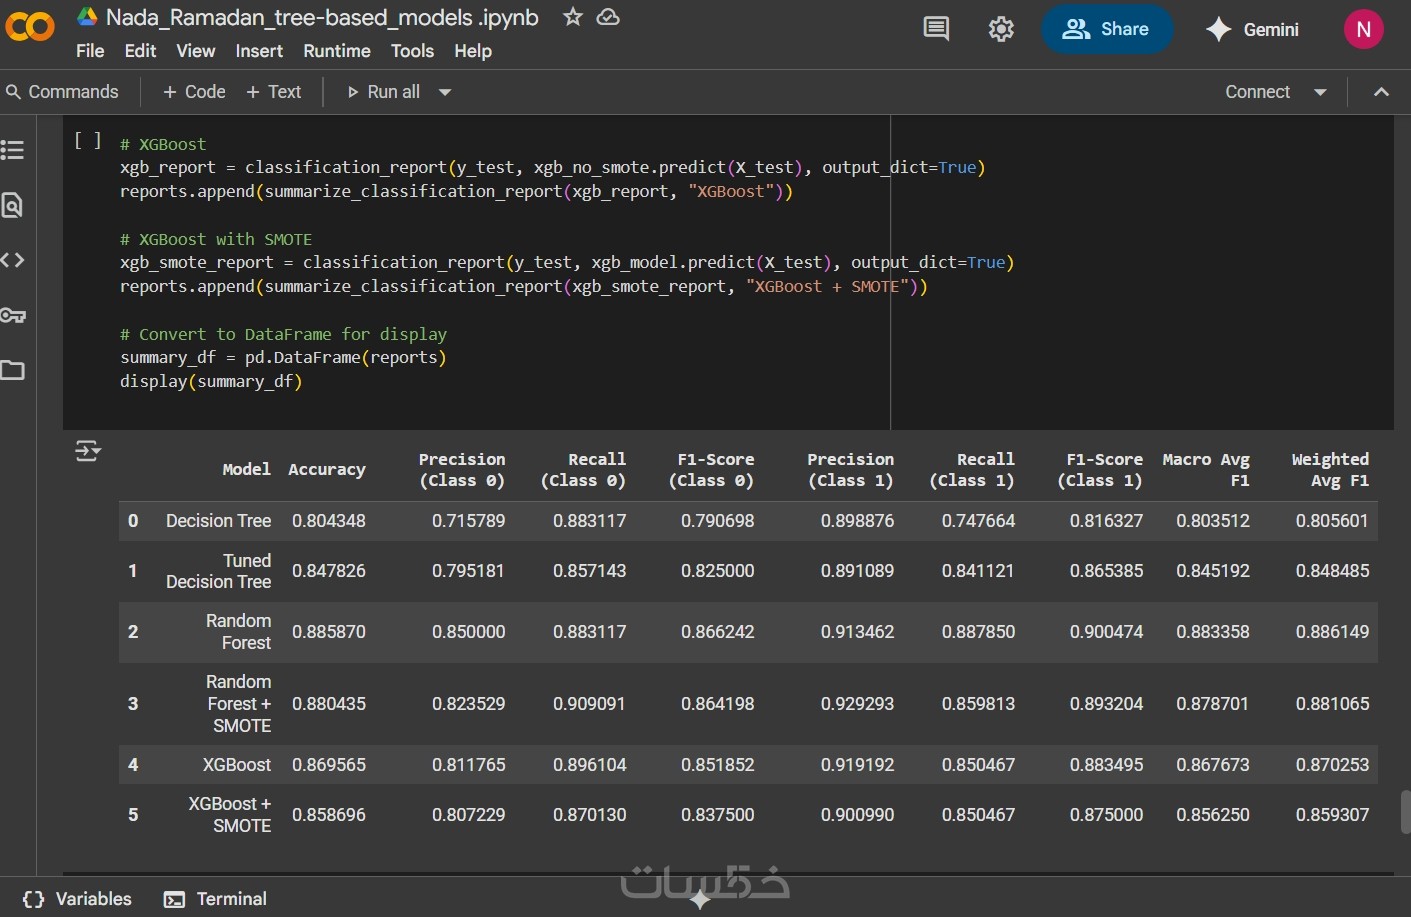Image resolution: width=1411 pixels, height=917 pixels.
Task: Check the cloud save status icon
Action: tap(608, 17)
